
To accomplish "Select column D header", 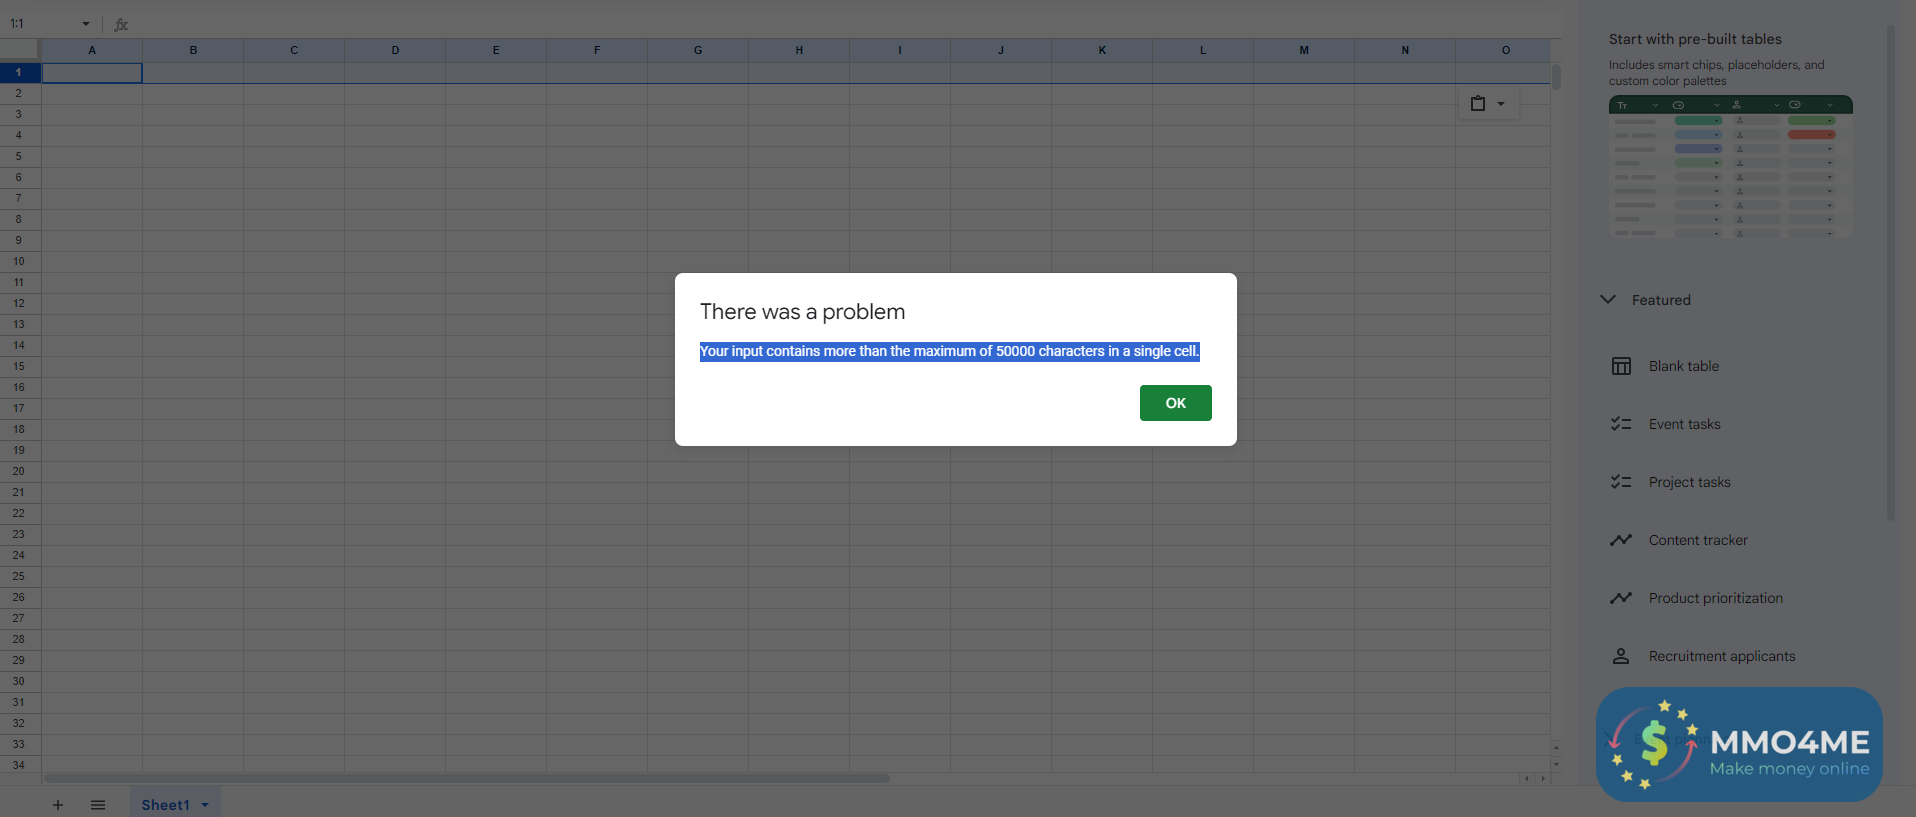I will point(395,50).
